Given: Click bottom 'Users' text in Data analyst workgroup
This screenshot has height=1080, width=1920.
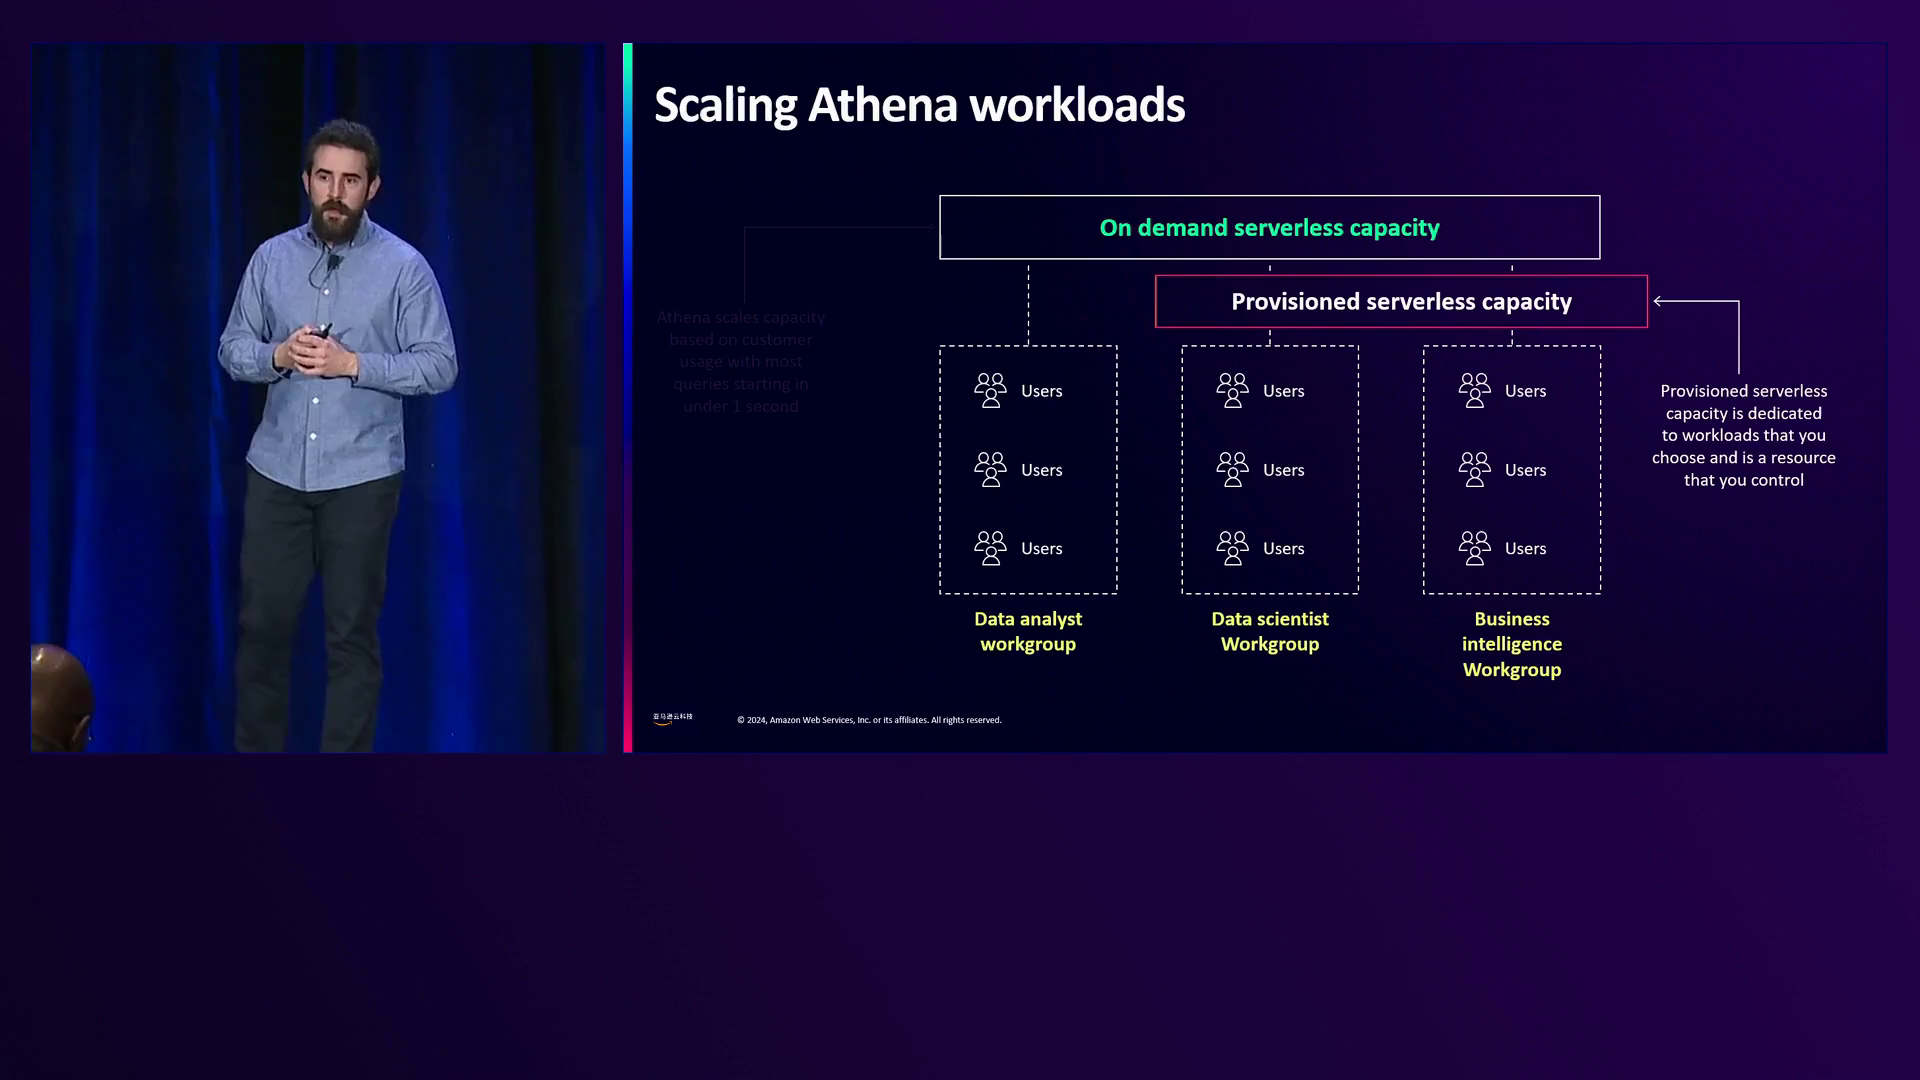Looking at the screenshot, I should 1041,549.
